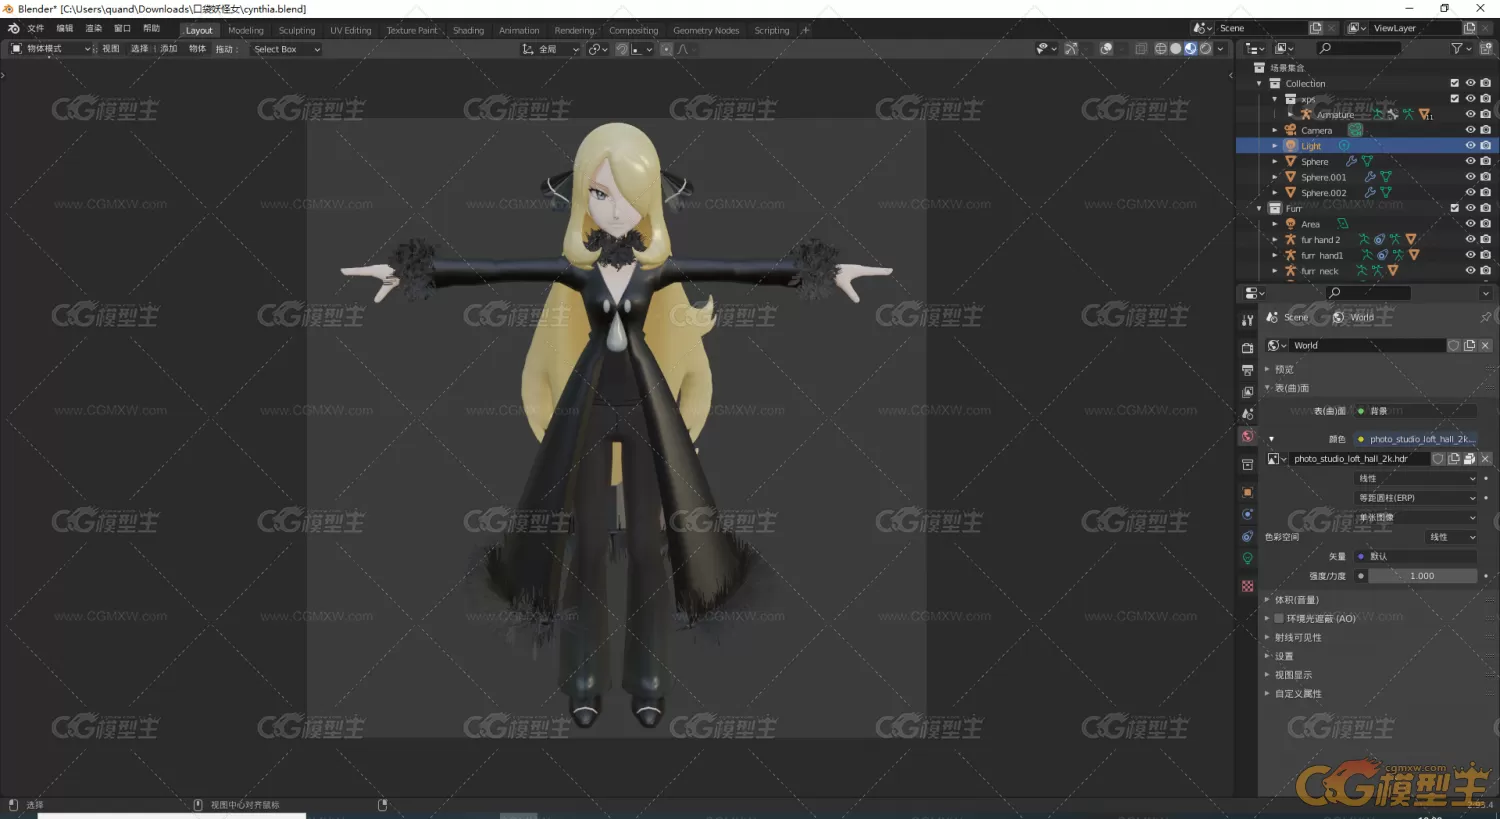The image size is (1500, 819).
Task: Toggle proportional editing icon
Action: pos(667,49)
